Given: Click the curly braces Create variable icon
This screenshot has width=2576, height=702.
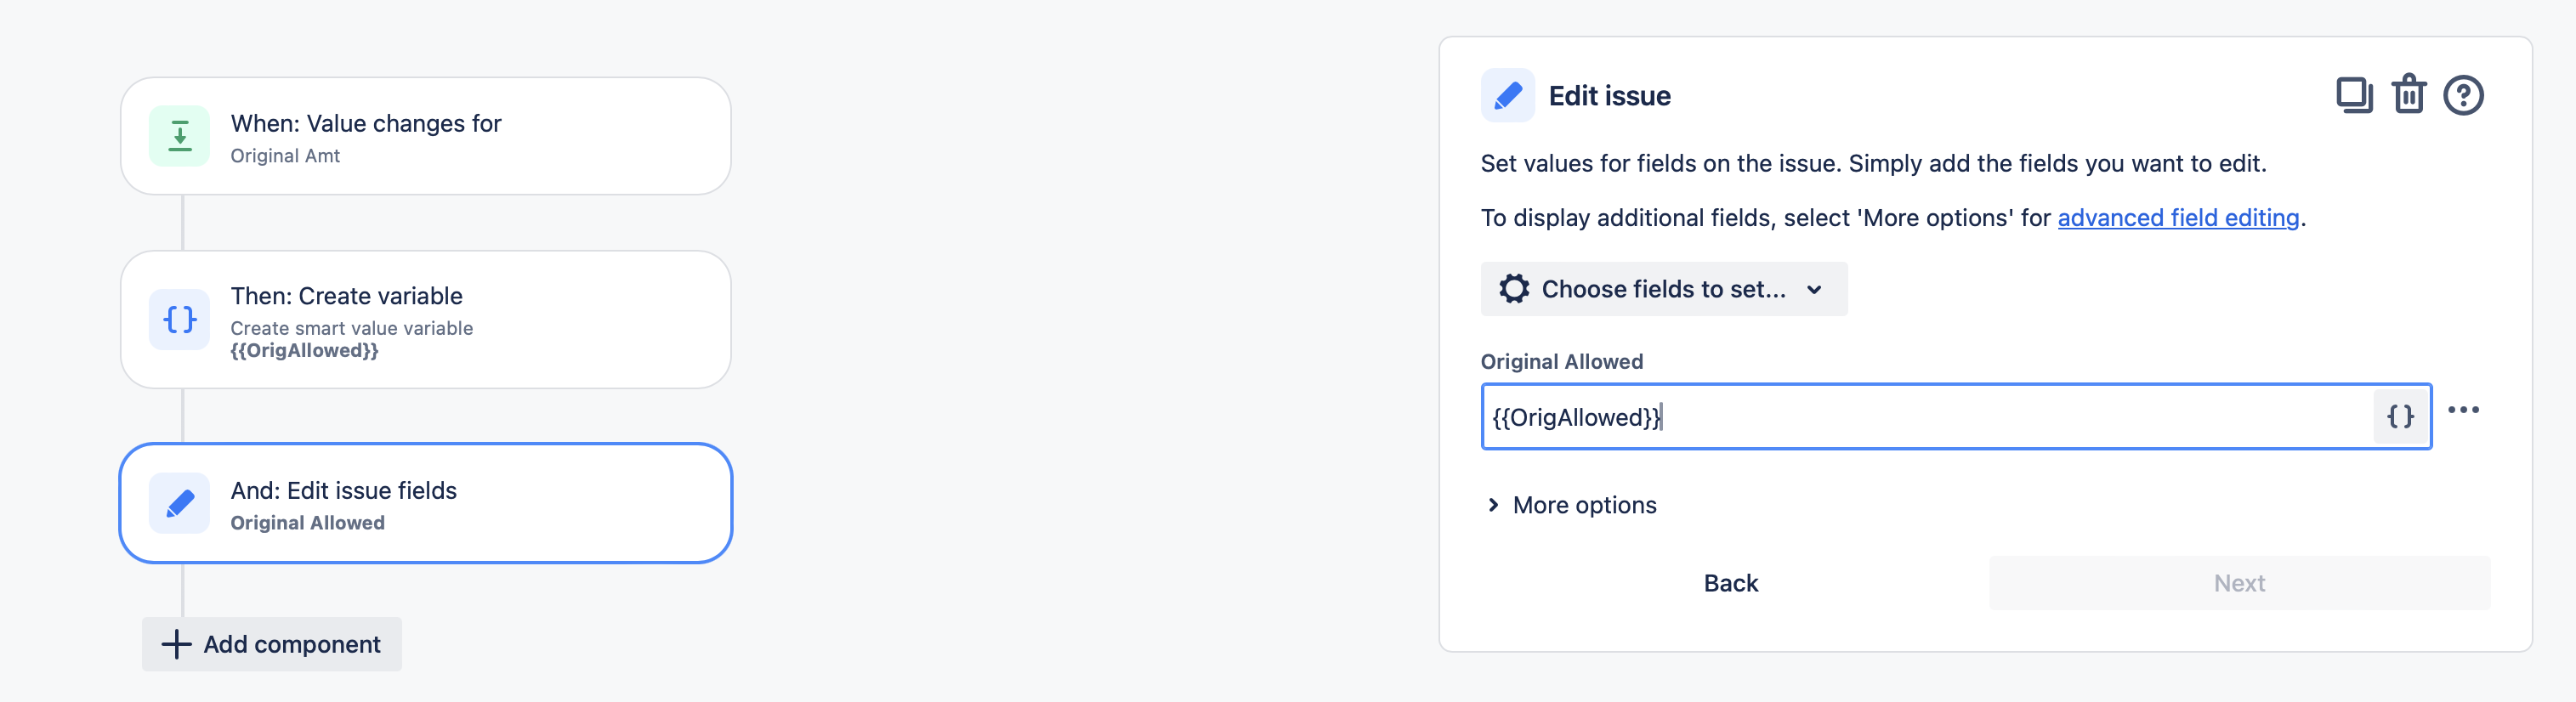Looking at the screenshot, I should (x=180, y=320).
